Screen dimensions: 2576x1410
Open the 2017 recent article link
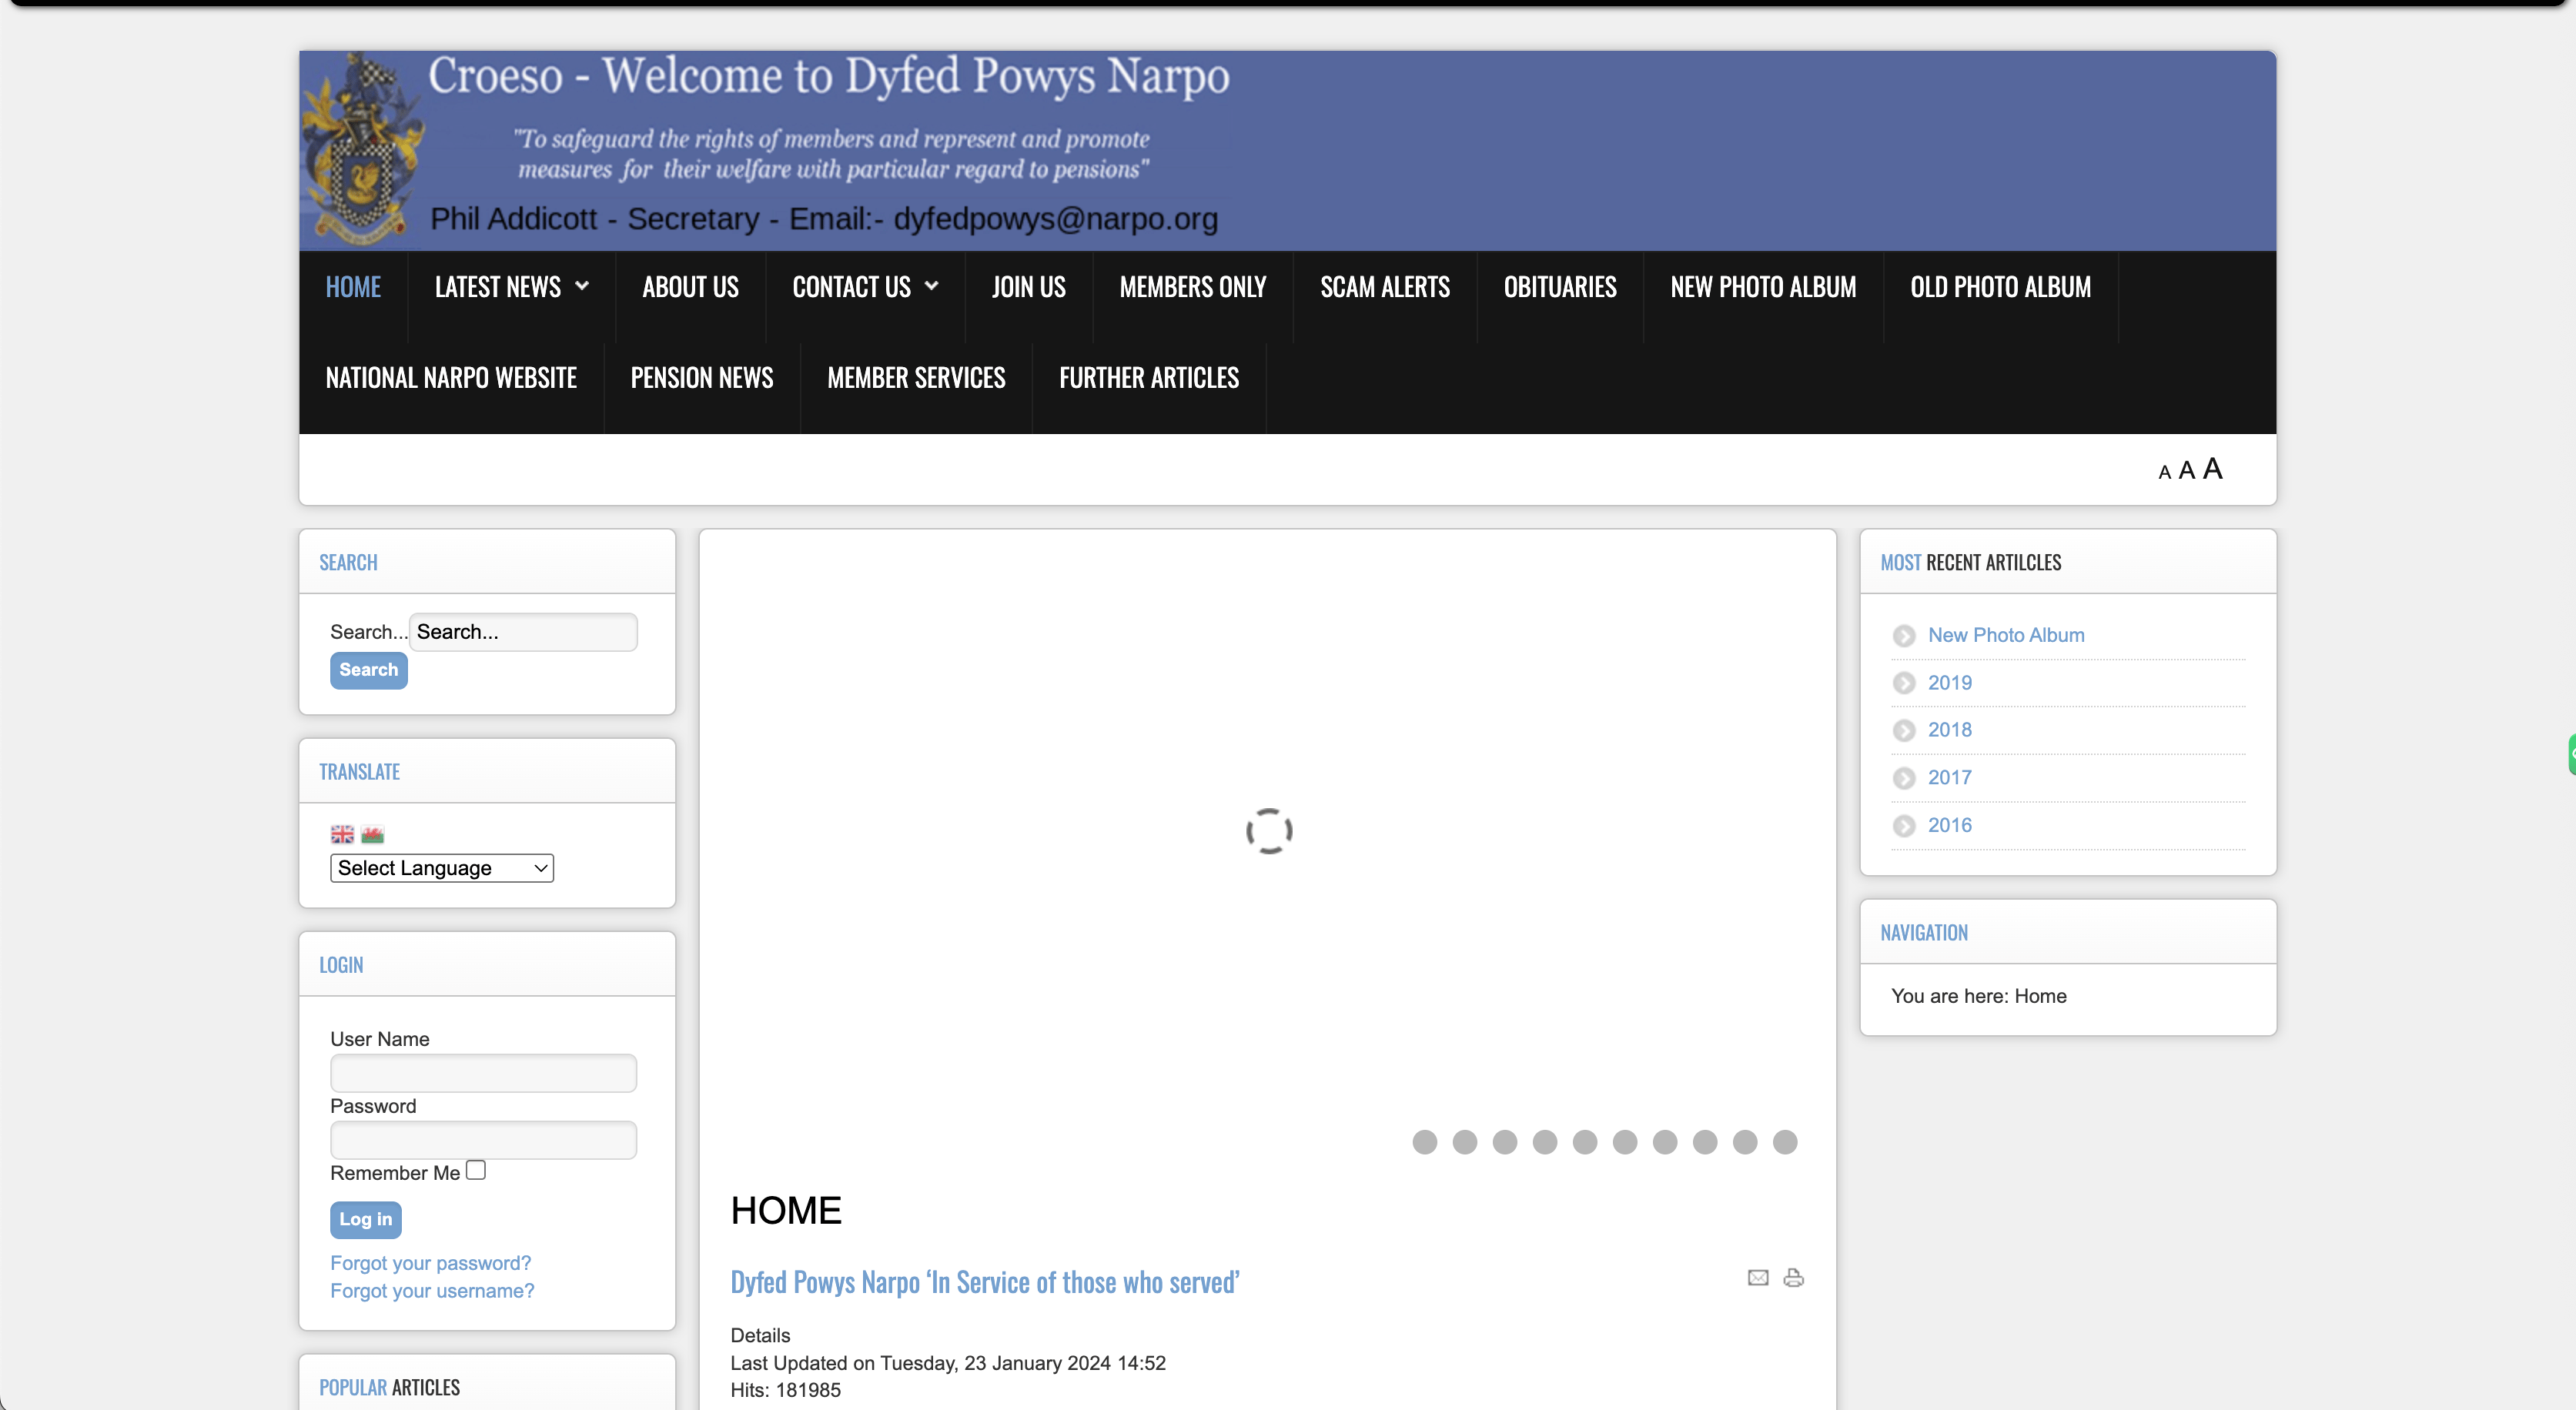pyautogui.click(x=1950, y=778)
